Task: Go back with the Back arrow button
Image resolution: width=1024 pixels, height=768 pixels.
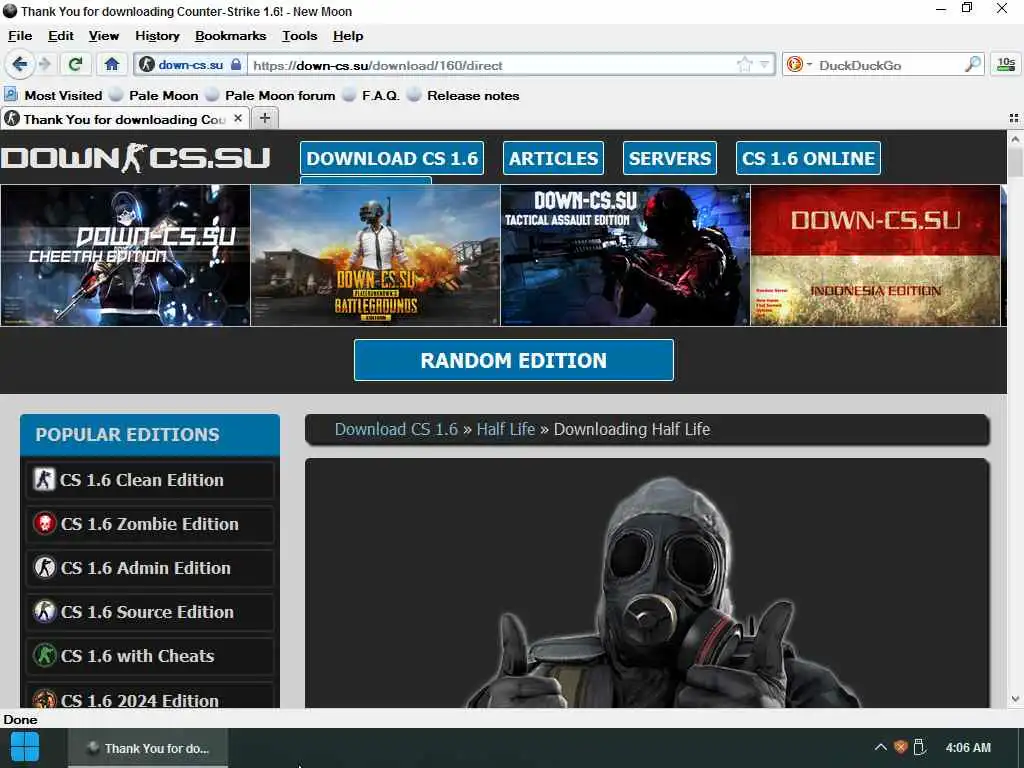Action: click(20, 65)
